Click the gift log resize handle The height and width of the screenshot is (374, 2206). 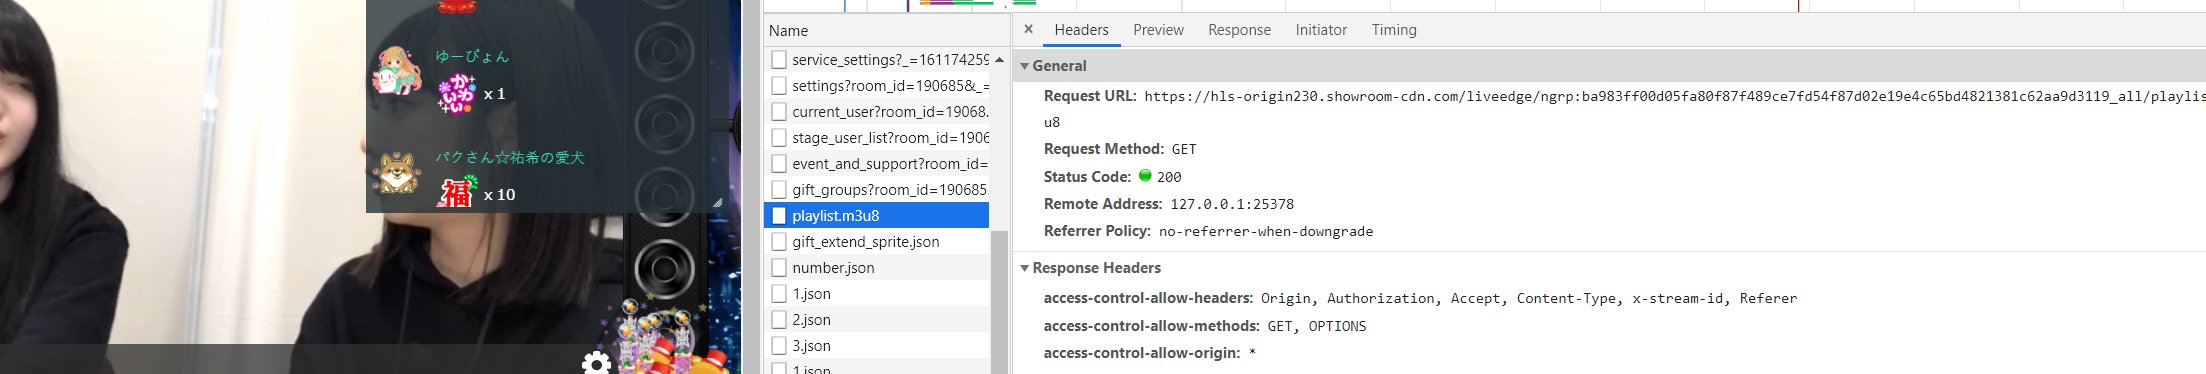[717, 202]
